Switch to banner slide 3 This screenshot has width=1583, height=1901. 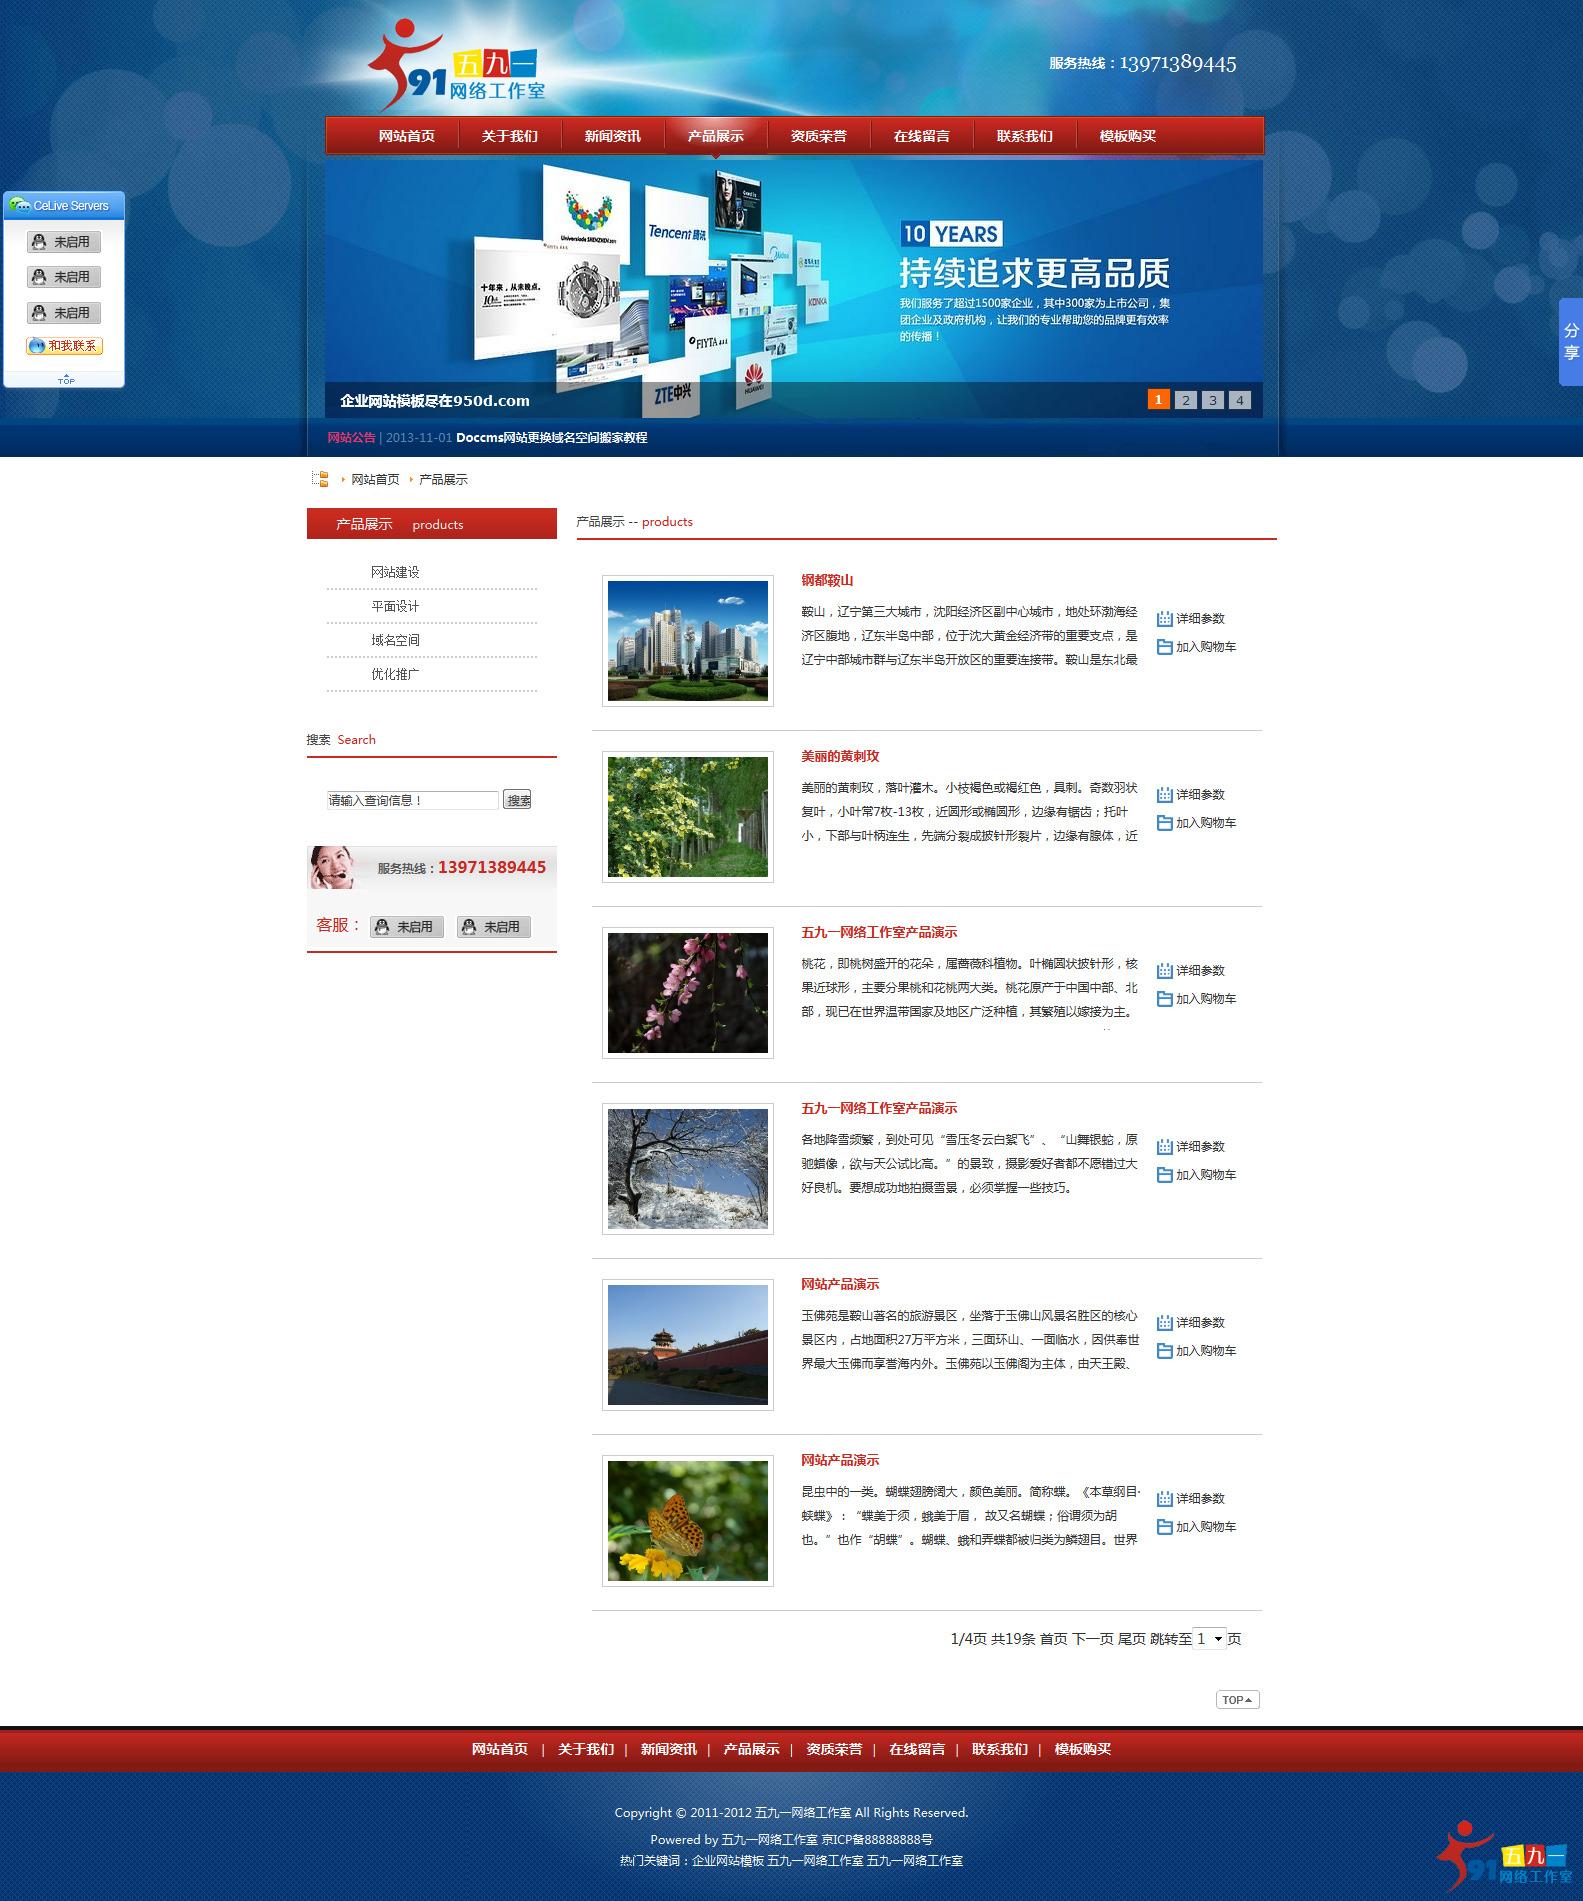click(x=1212, y=400)
